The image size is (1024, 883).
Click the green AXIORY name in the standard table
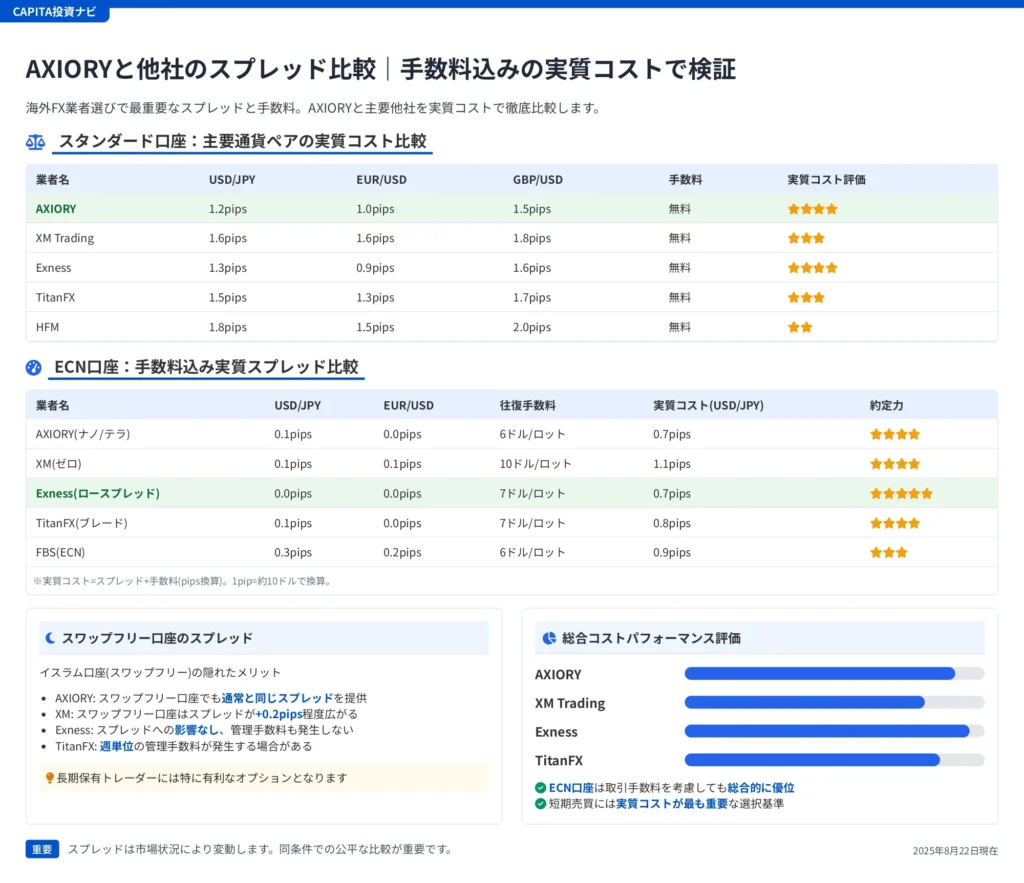56,209
